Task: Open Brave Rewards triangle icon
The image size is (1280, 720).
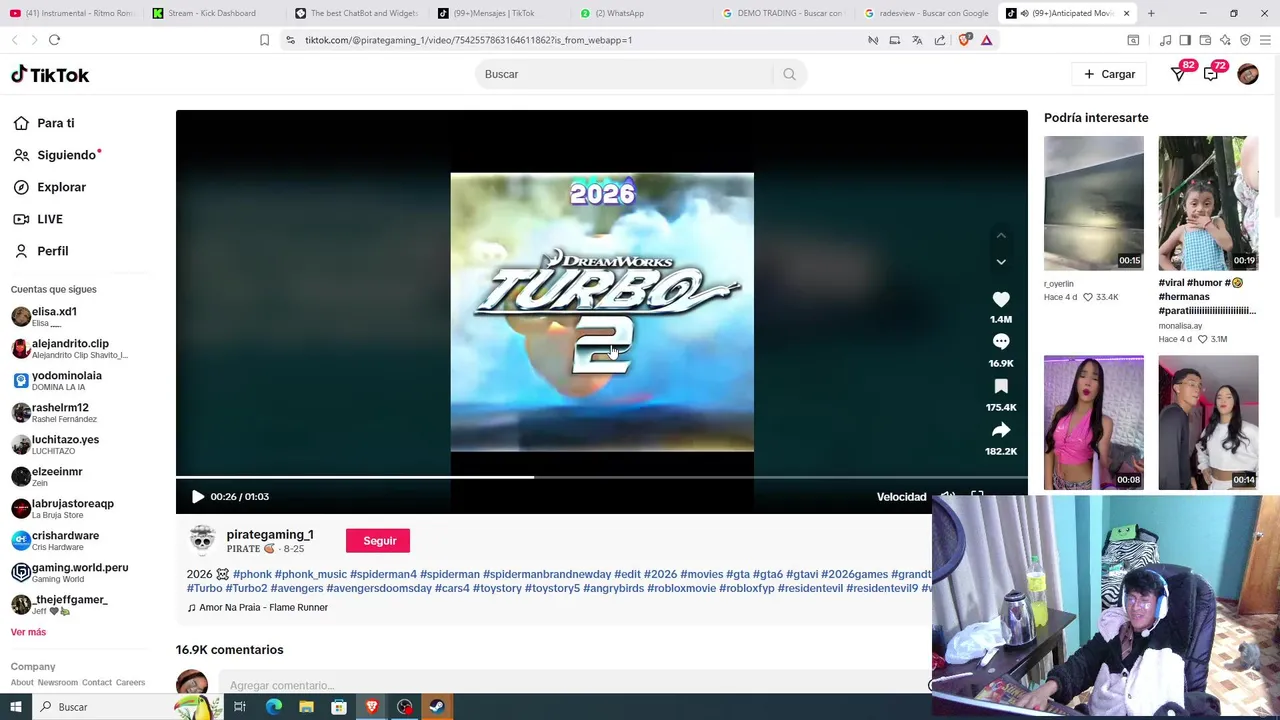Action: point(986,40)
